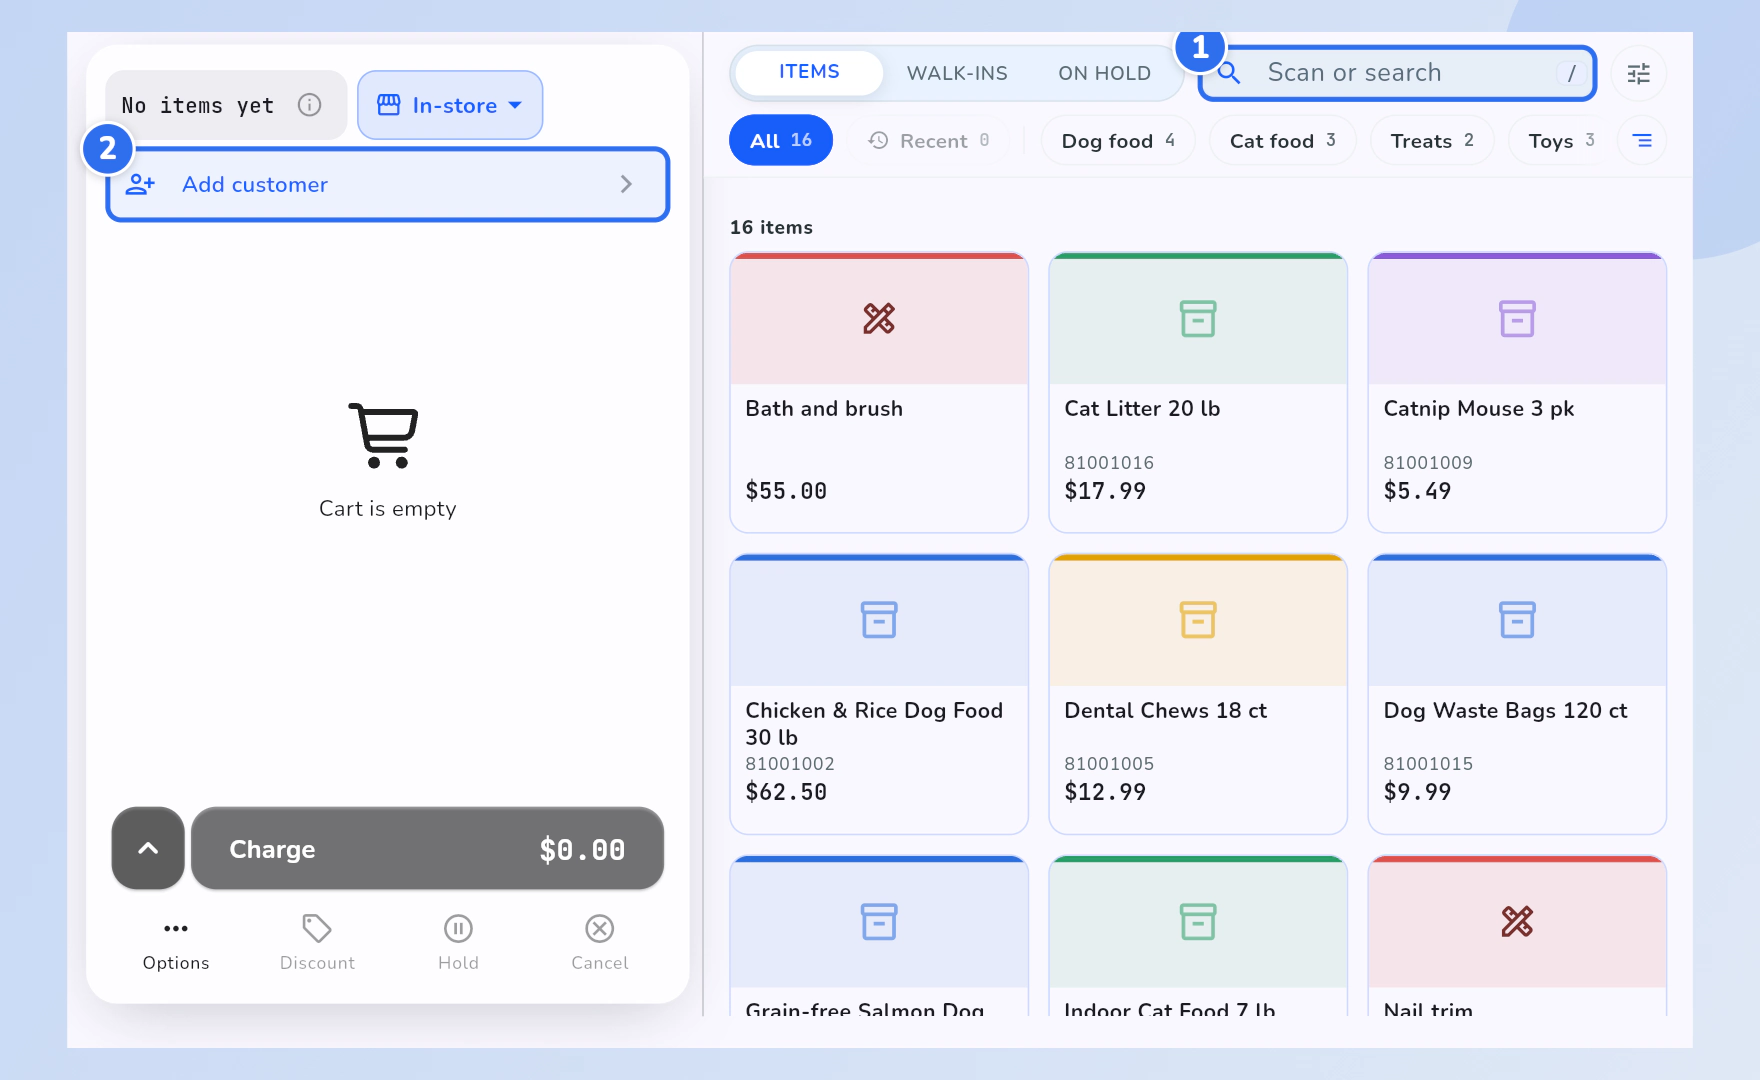1760x1080 pixels.
Task: Switch to the ON HOLD tab
Action: tap(1104, 73)
